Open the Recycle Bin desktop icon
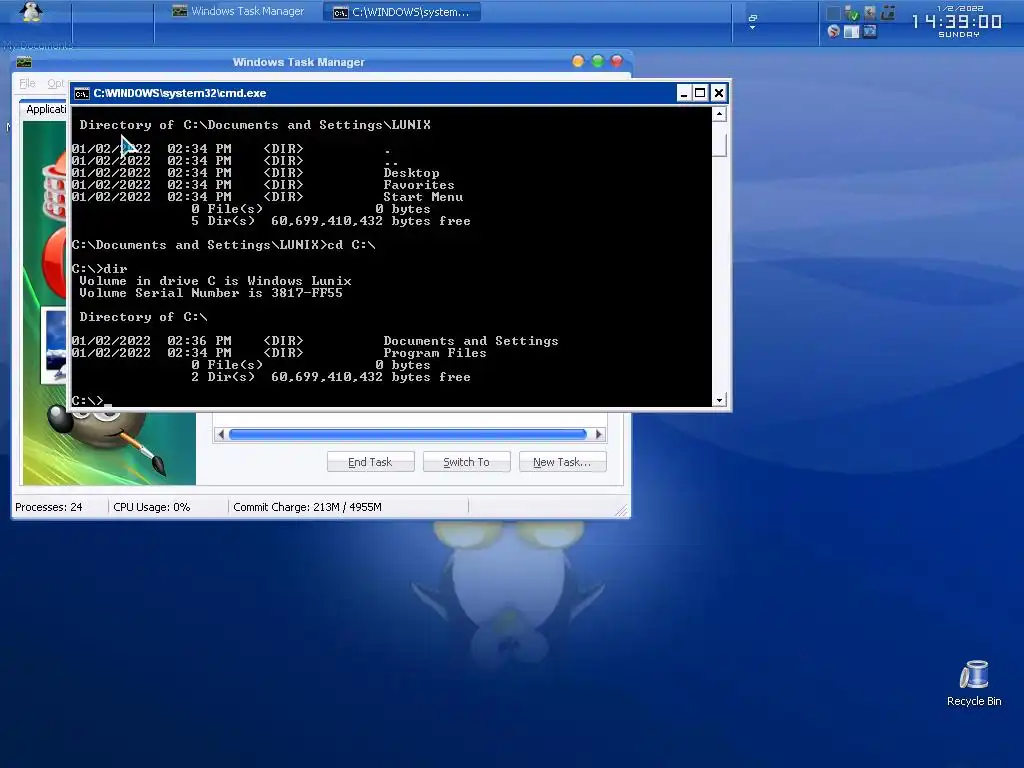1024x768 pixels. click(x=974, y=675)
